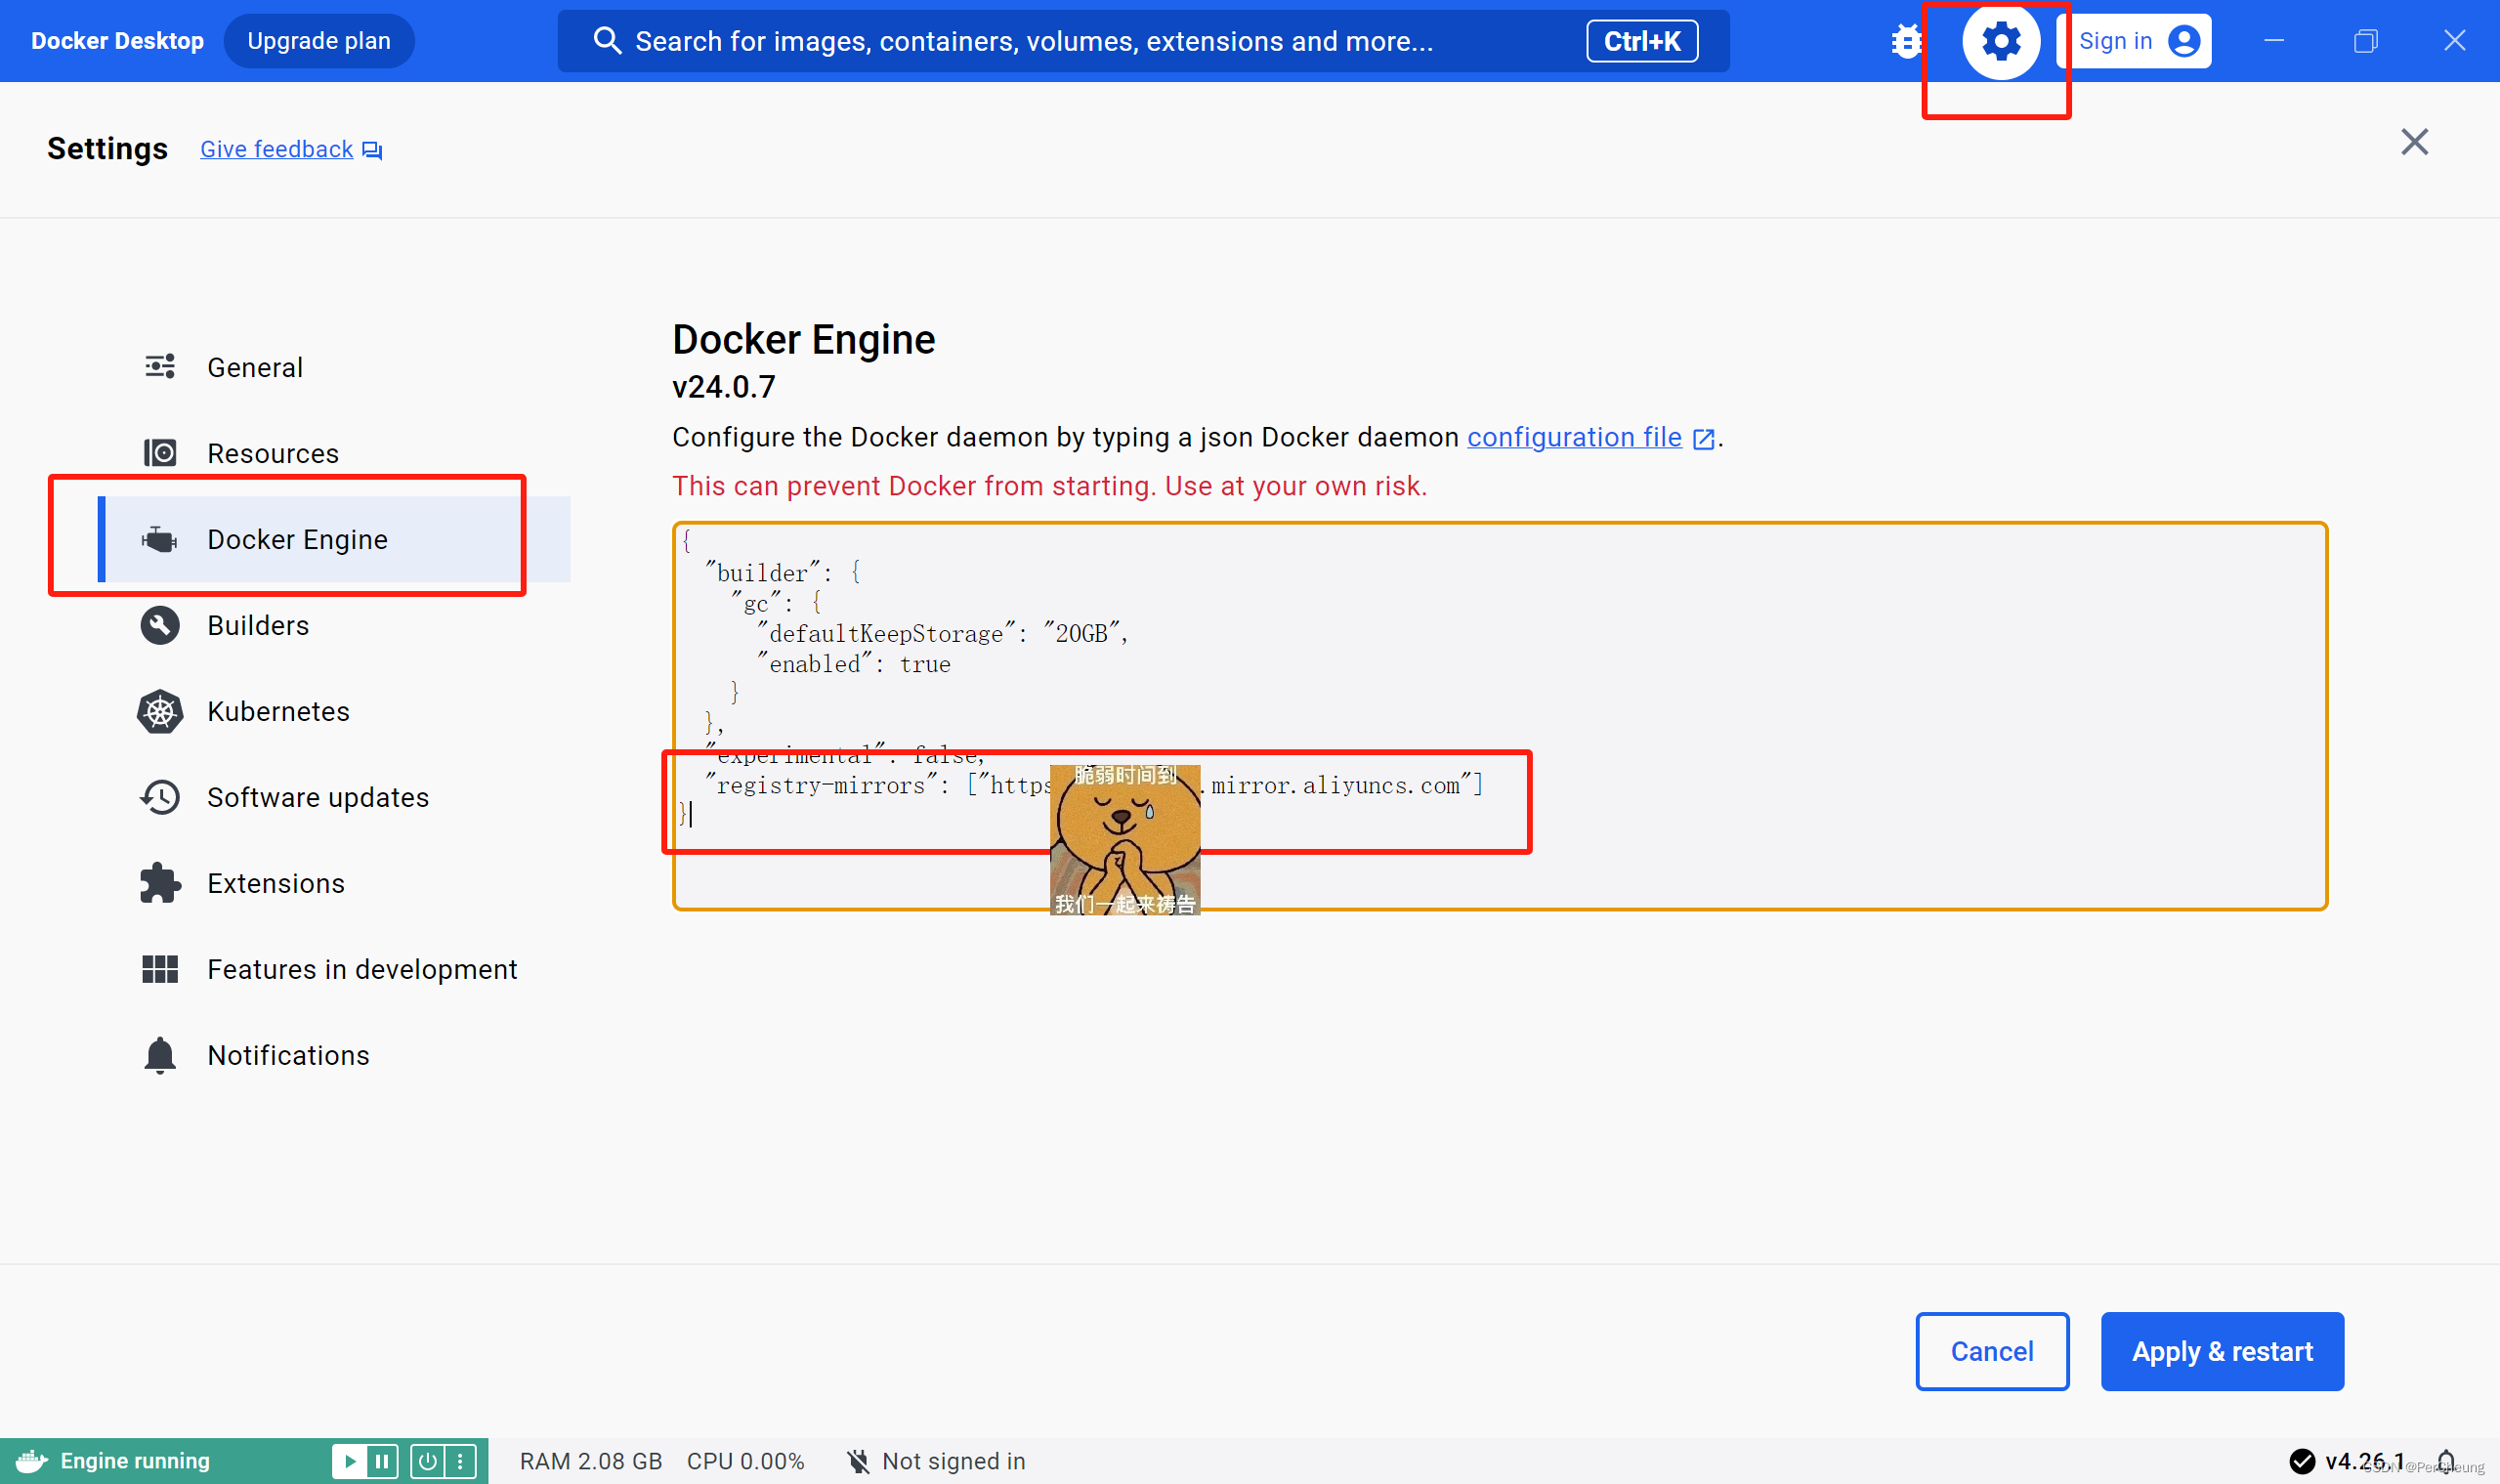This screenshot has height=1484, width=2500.
Task: Open Builders settings panel
Action: tap(258, 625)
